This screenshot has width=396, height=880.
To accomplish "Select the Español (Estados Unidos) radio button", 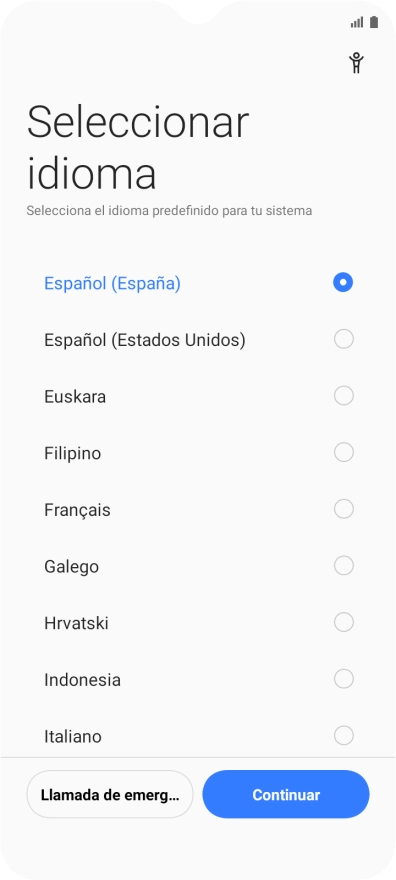I will pyautogui.click(x=343, y=339).
